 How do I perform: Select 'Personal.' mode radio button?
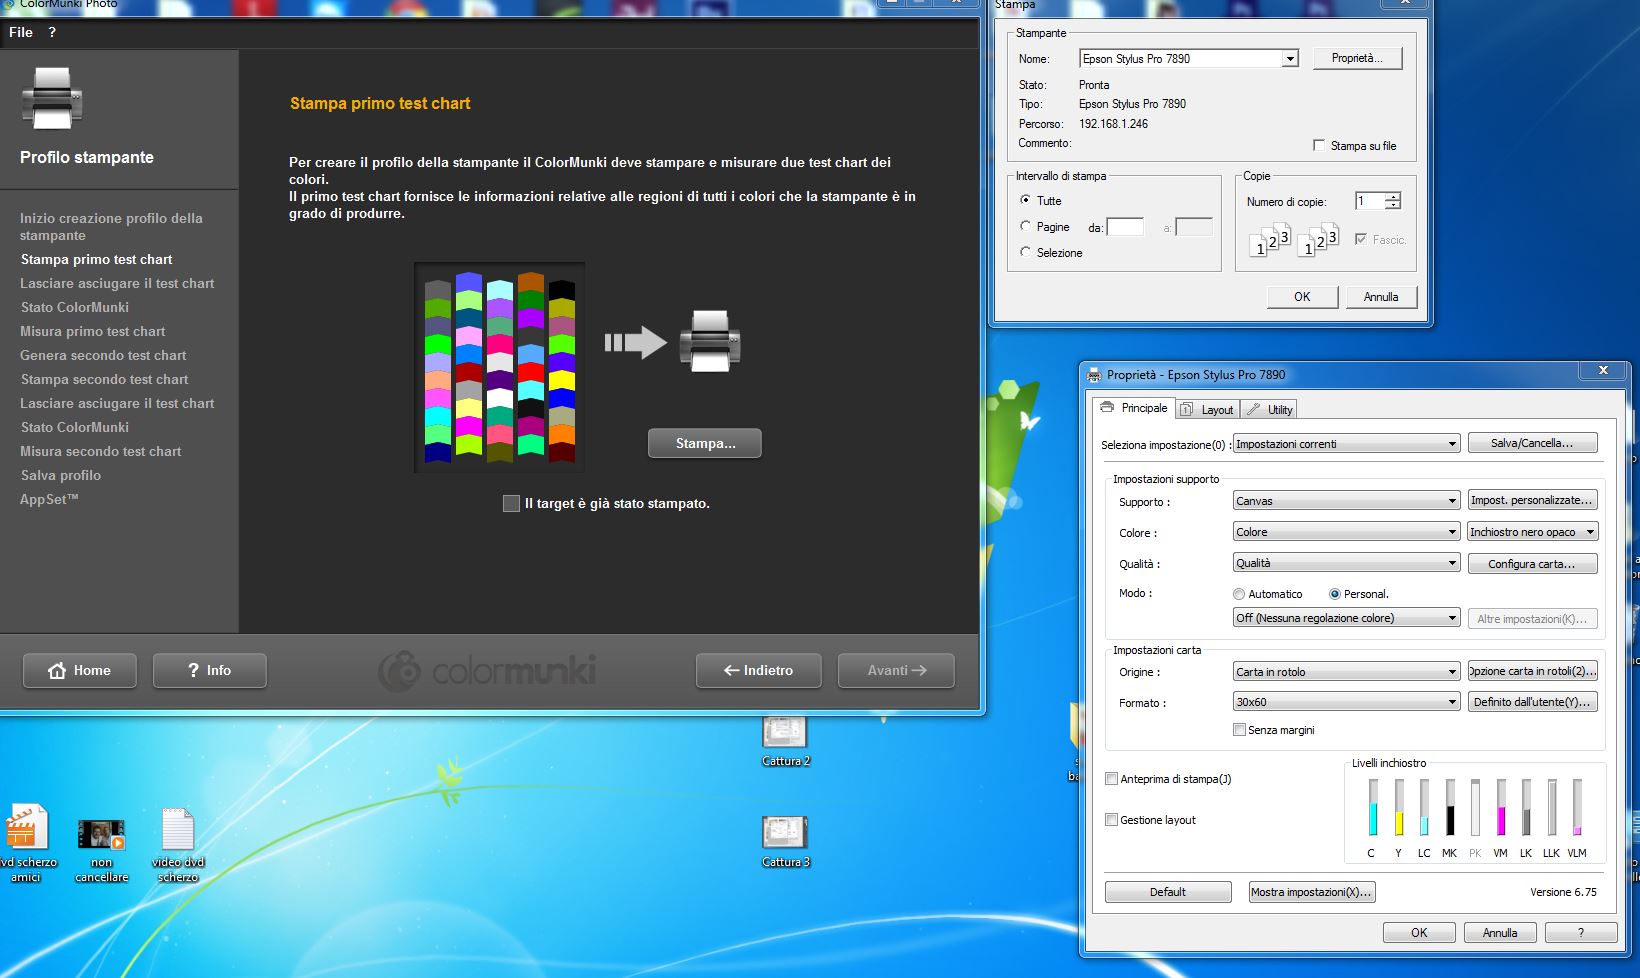click(1334, 594)
